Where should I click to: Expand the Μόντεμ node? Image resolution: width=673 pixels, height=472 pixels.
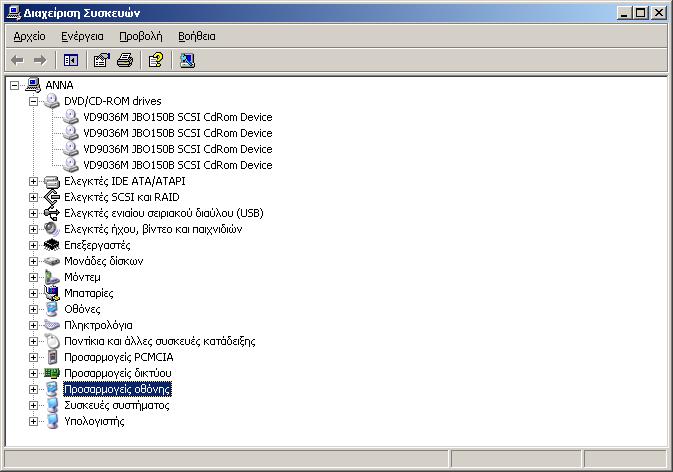pos(33,278)
